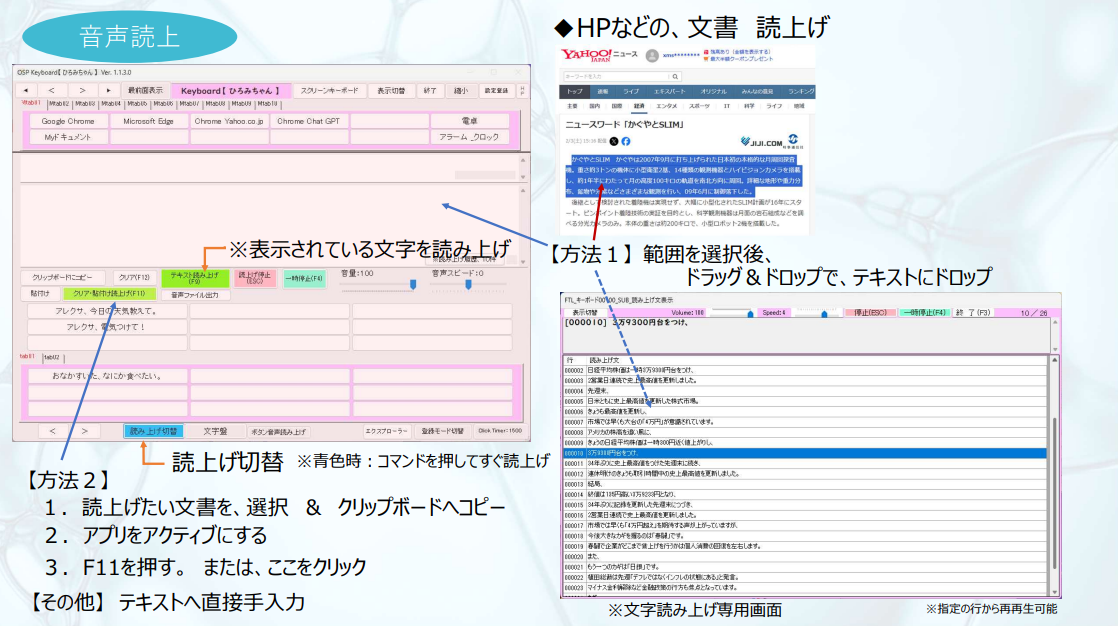Click the filled right-arrow button in Keyboard toolbar

[x=108, y=91]
